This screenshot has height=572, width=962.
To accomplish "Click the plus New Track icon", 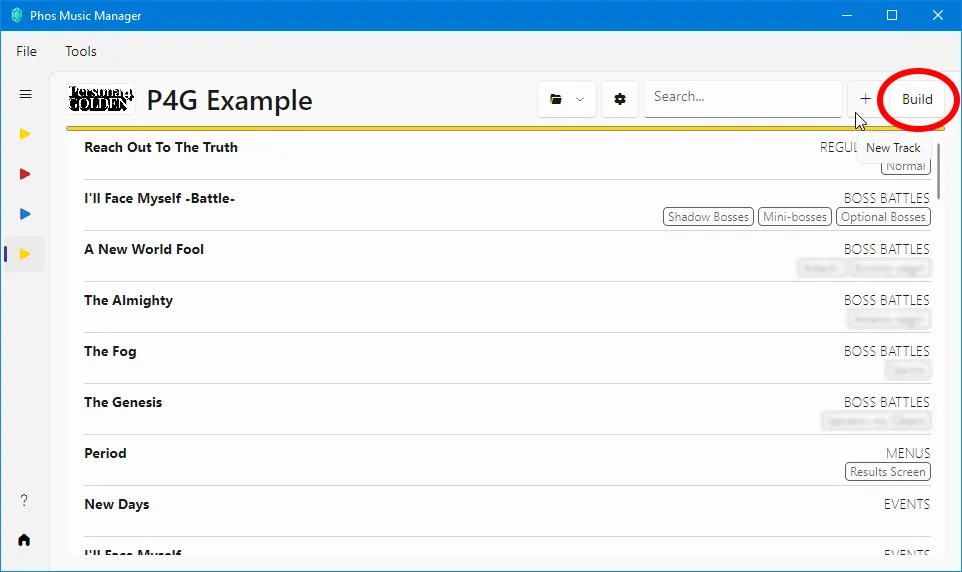I will point(865,99).
